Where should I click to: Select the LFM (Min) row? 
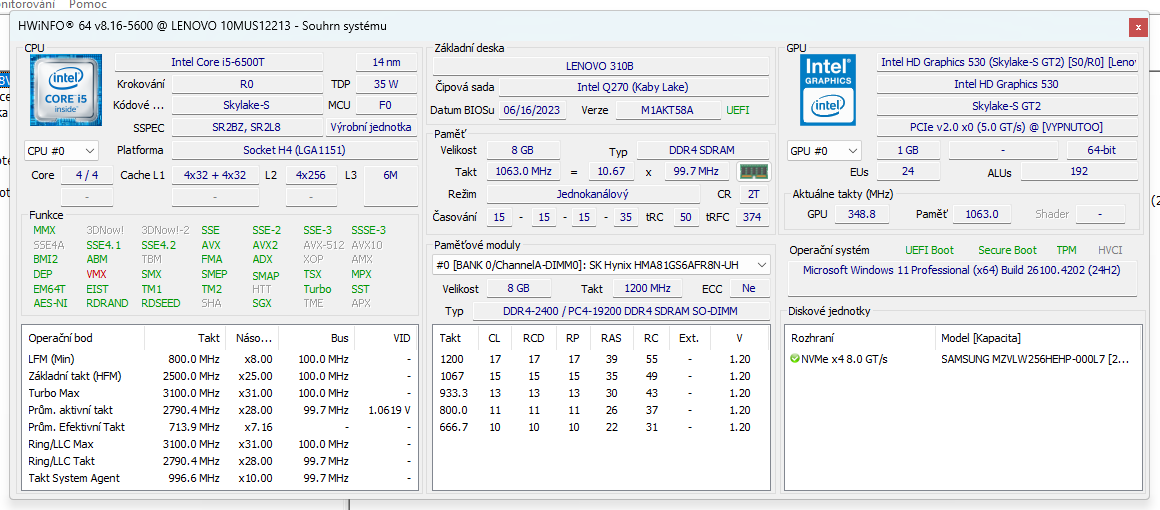pyautogui.click(x=219, y=359)
